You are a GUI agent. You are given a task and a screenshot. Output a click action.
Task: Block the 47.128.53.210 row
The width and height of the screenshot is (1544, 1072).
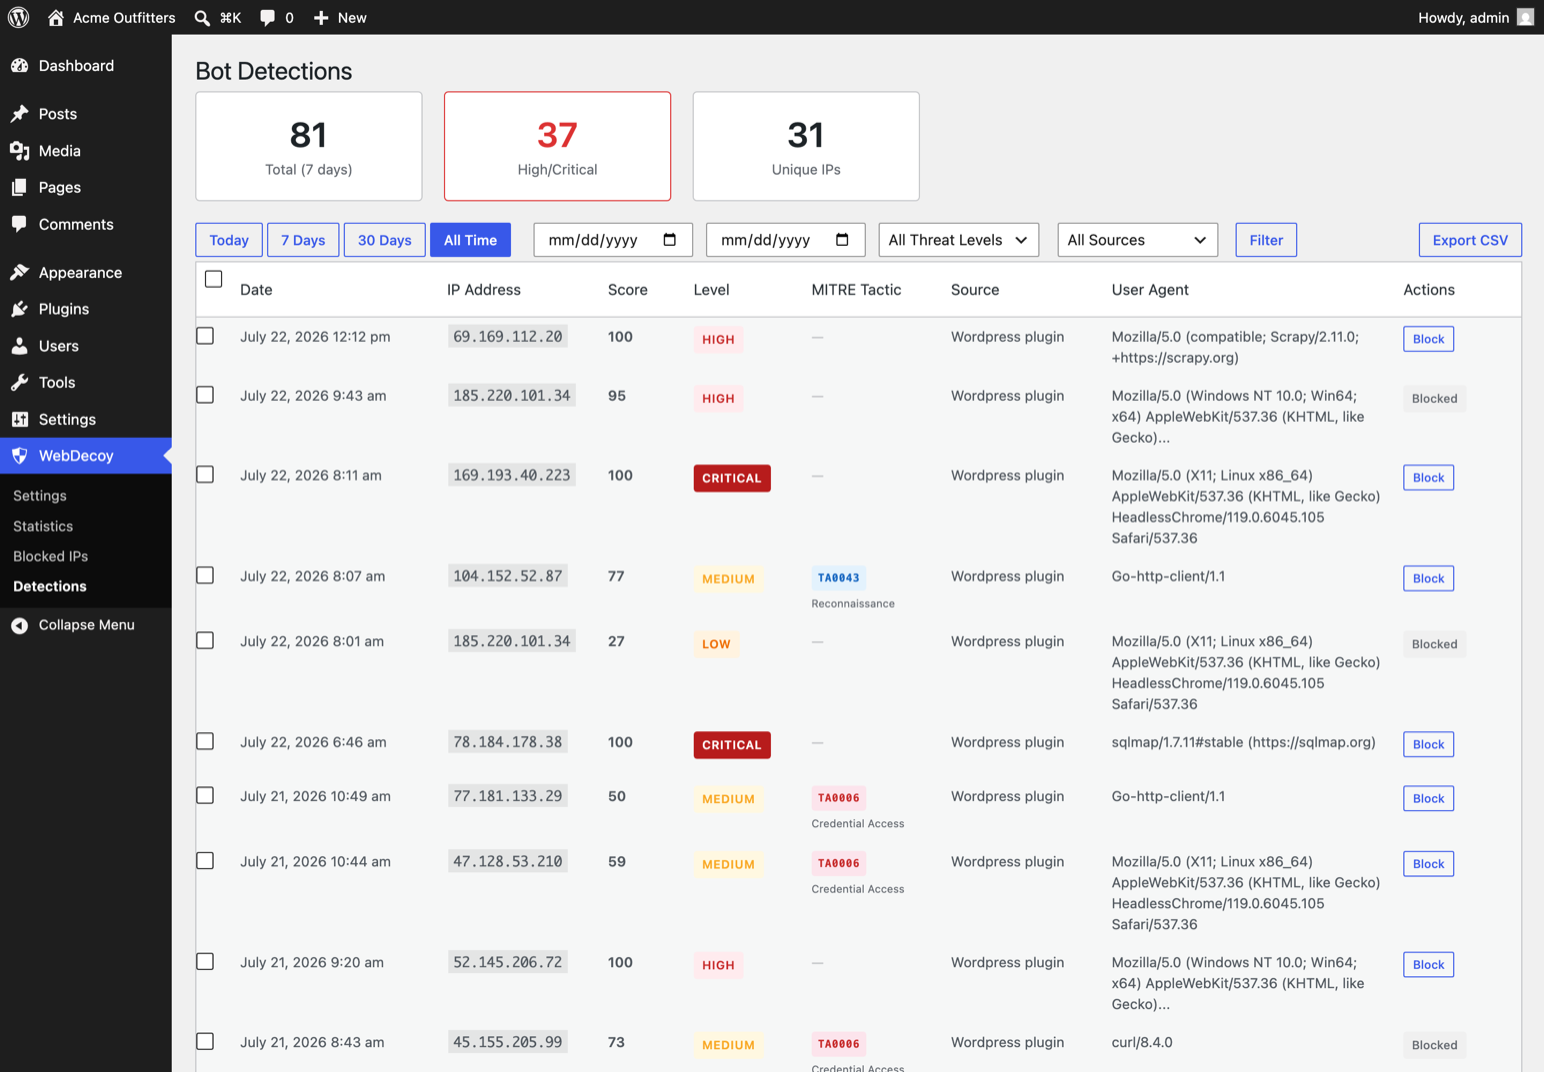[1428, 864]
